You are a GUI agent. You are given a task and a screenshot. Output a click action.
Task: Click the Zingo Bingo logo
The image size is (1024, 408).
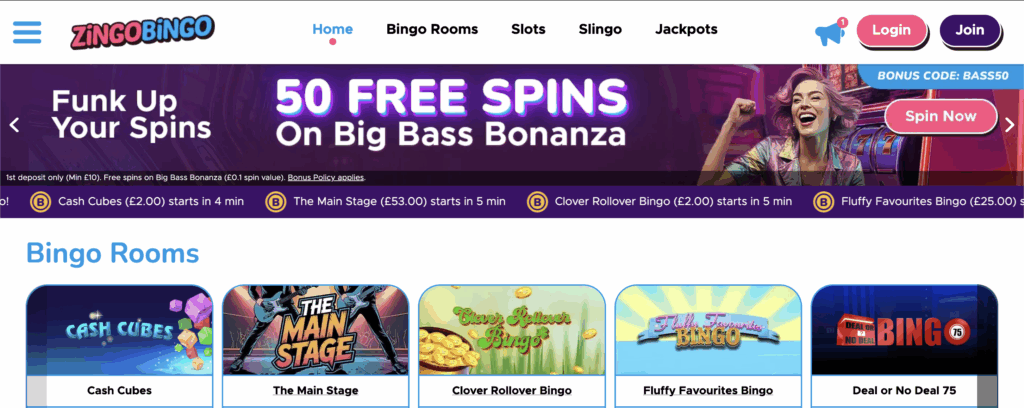(x=142, y=31)
